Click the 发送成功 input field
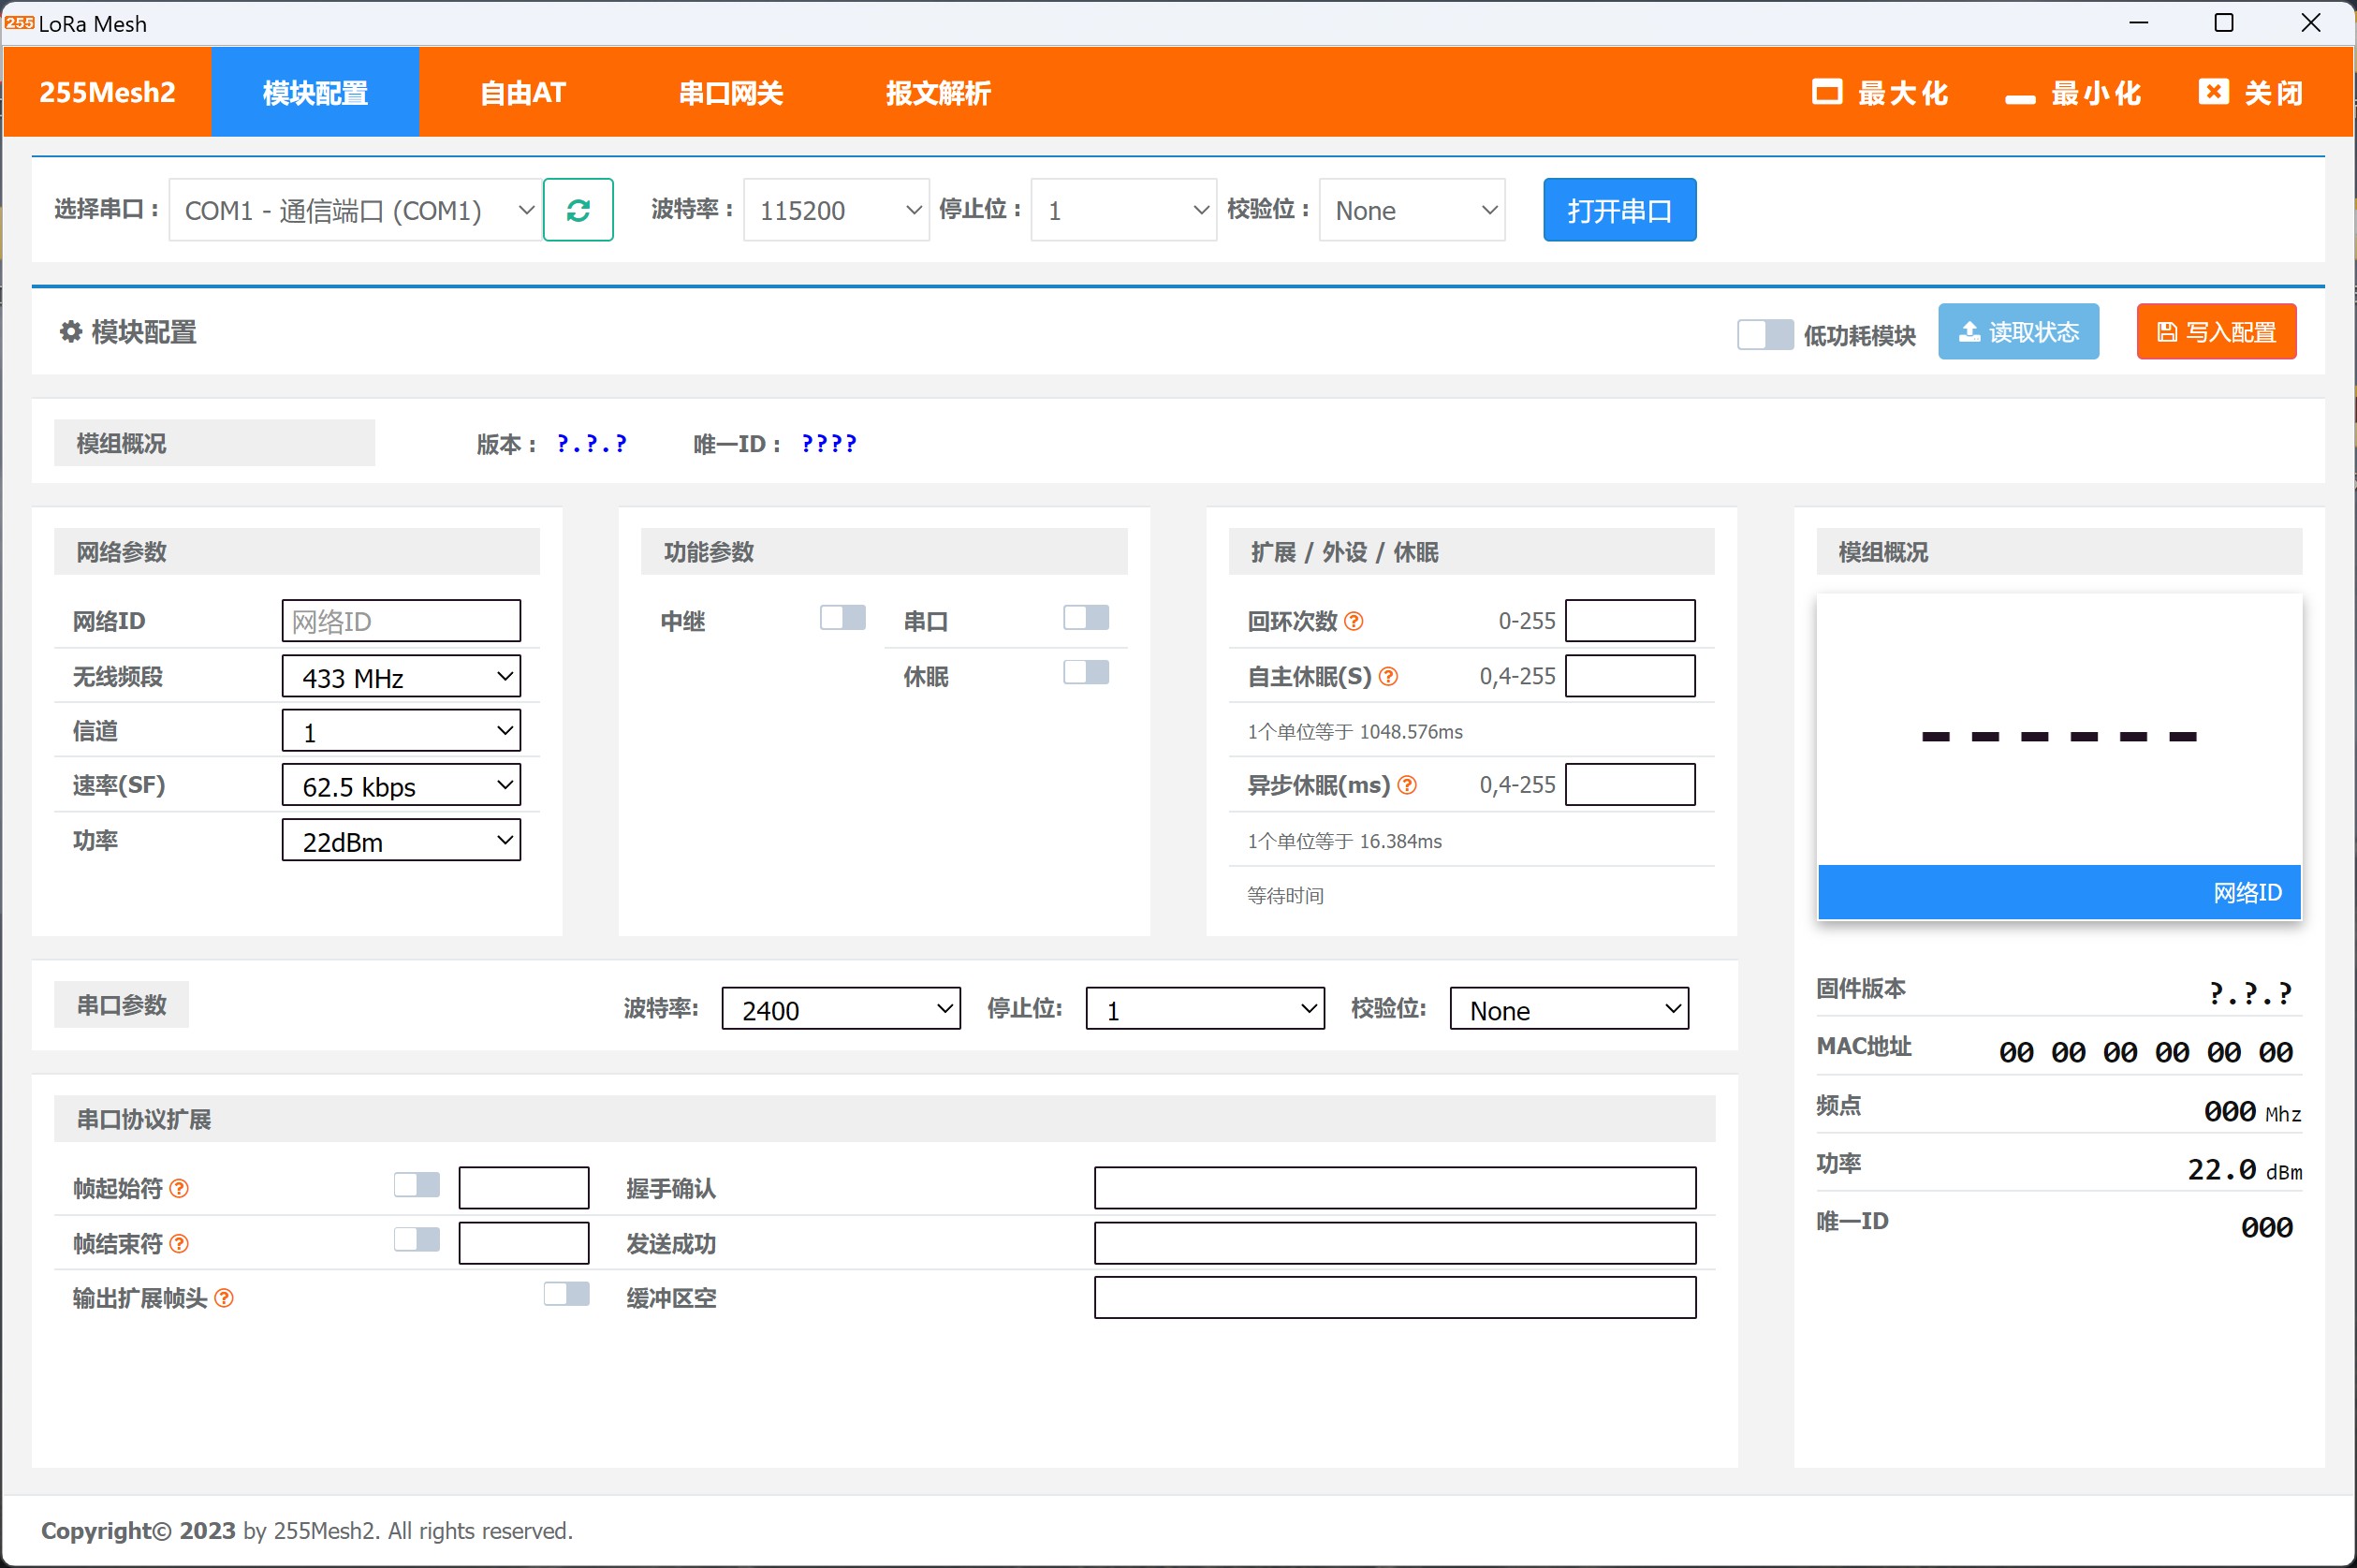 point(1395,1243)
